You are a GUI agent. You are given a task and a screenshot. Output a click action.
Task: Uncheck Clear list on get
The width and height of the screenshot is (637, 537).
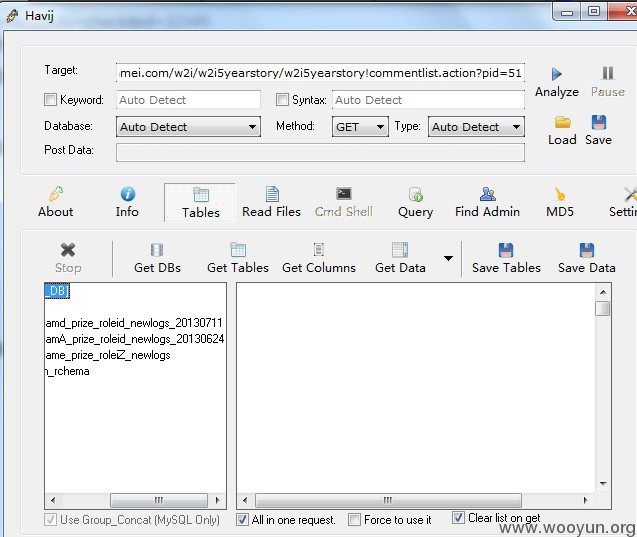click(458, 518)
